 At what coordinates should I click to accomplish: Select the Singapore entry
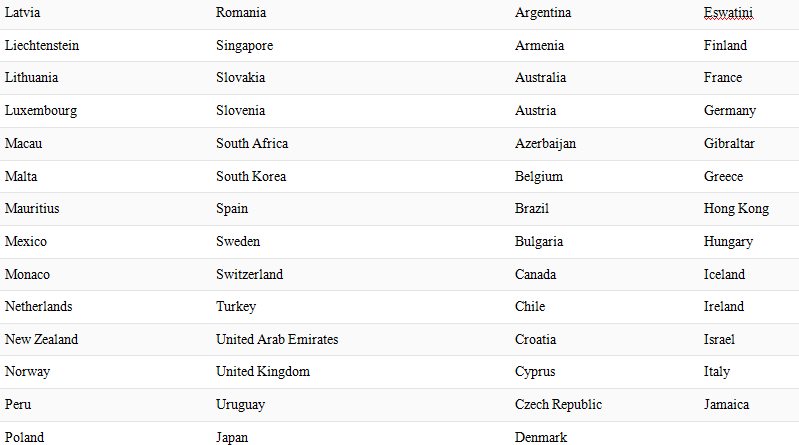click(245, 45)
